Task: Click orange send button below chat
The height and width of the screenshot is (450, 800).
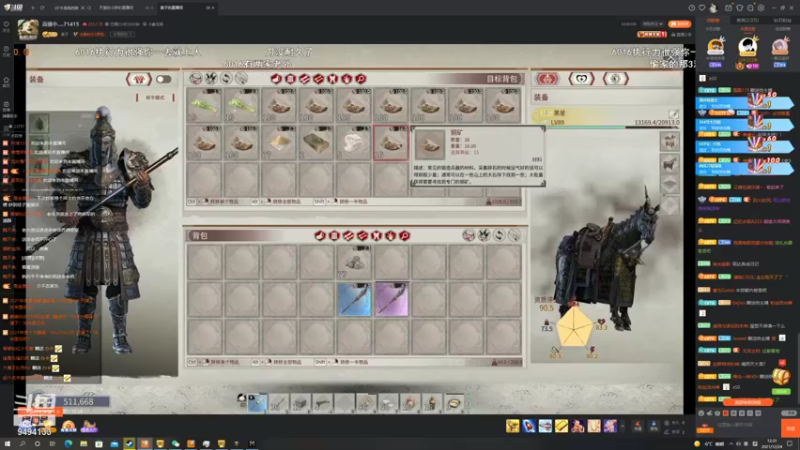Action: point(790,428)
